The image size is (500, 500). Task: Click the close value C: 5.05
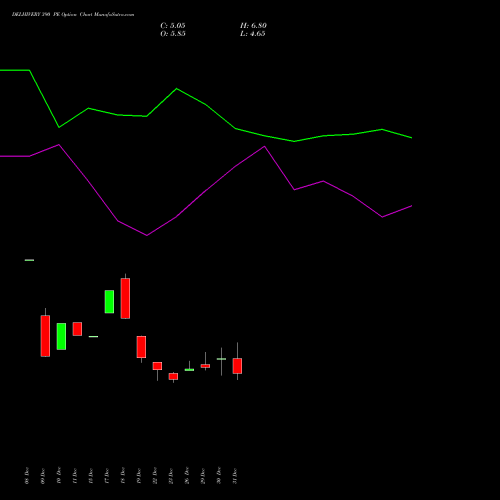(173, 26)
